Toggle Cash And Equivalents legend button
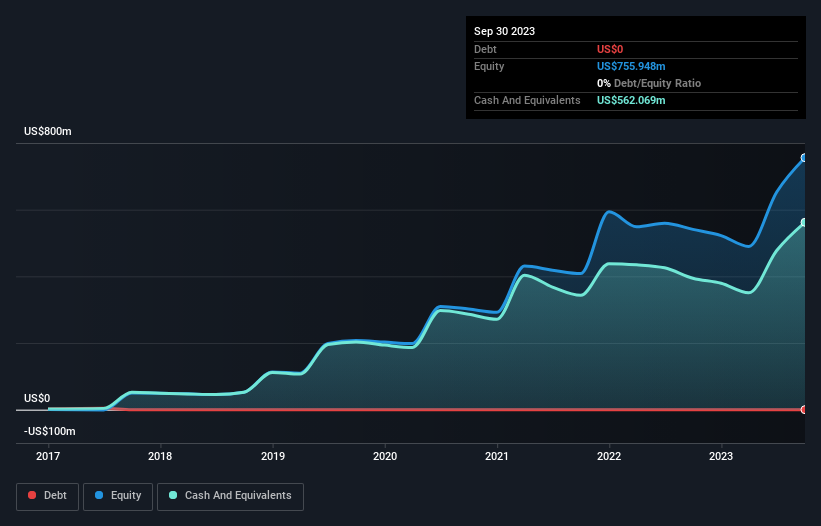 click(230, 496)
